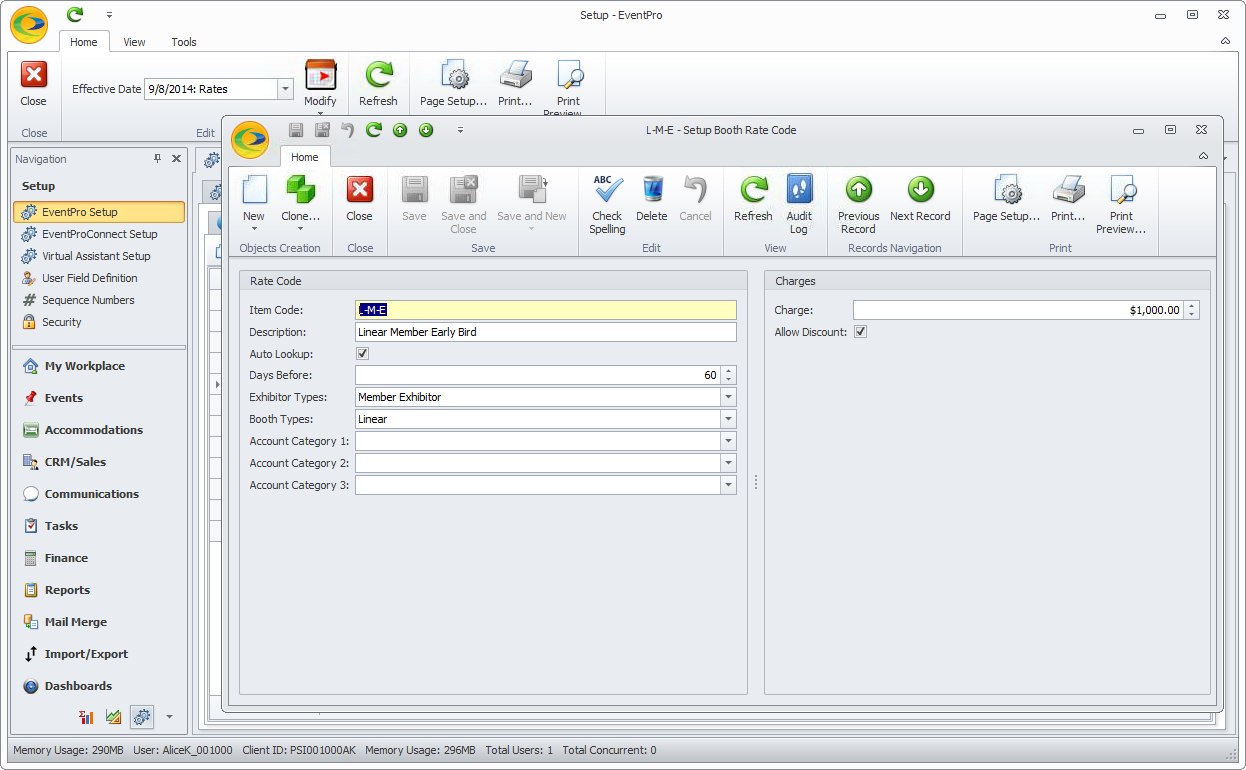
Task: Open User Field Definition
Action: pos(90,278)
